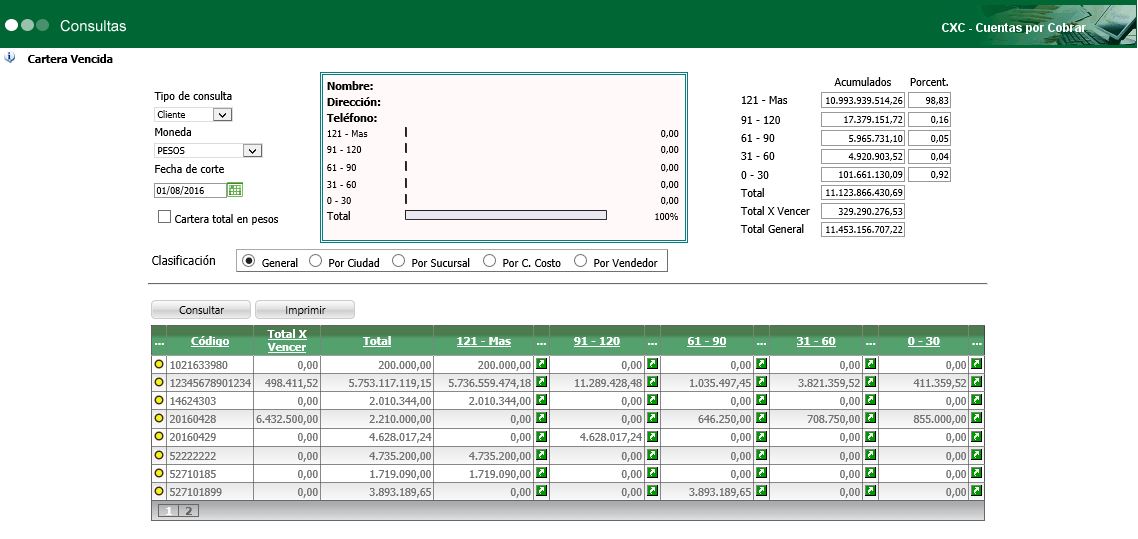Open 0 - 30 detail arrow for 12345678901234
This screenshot has width=1138, height=539.
pos(976,382)
